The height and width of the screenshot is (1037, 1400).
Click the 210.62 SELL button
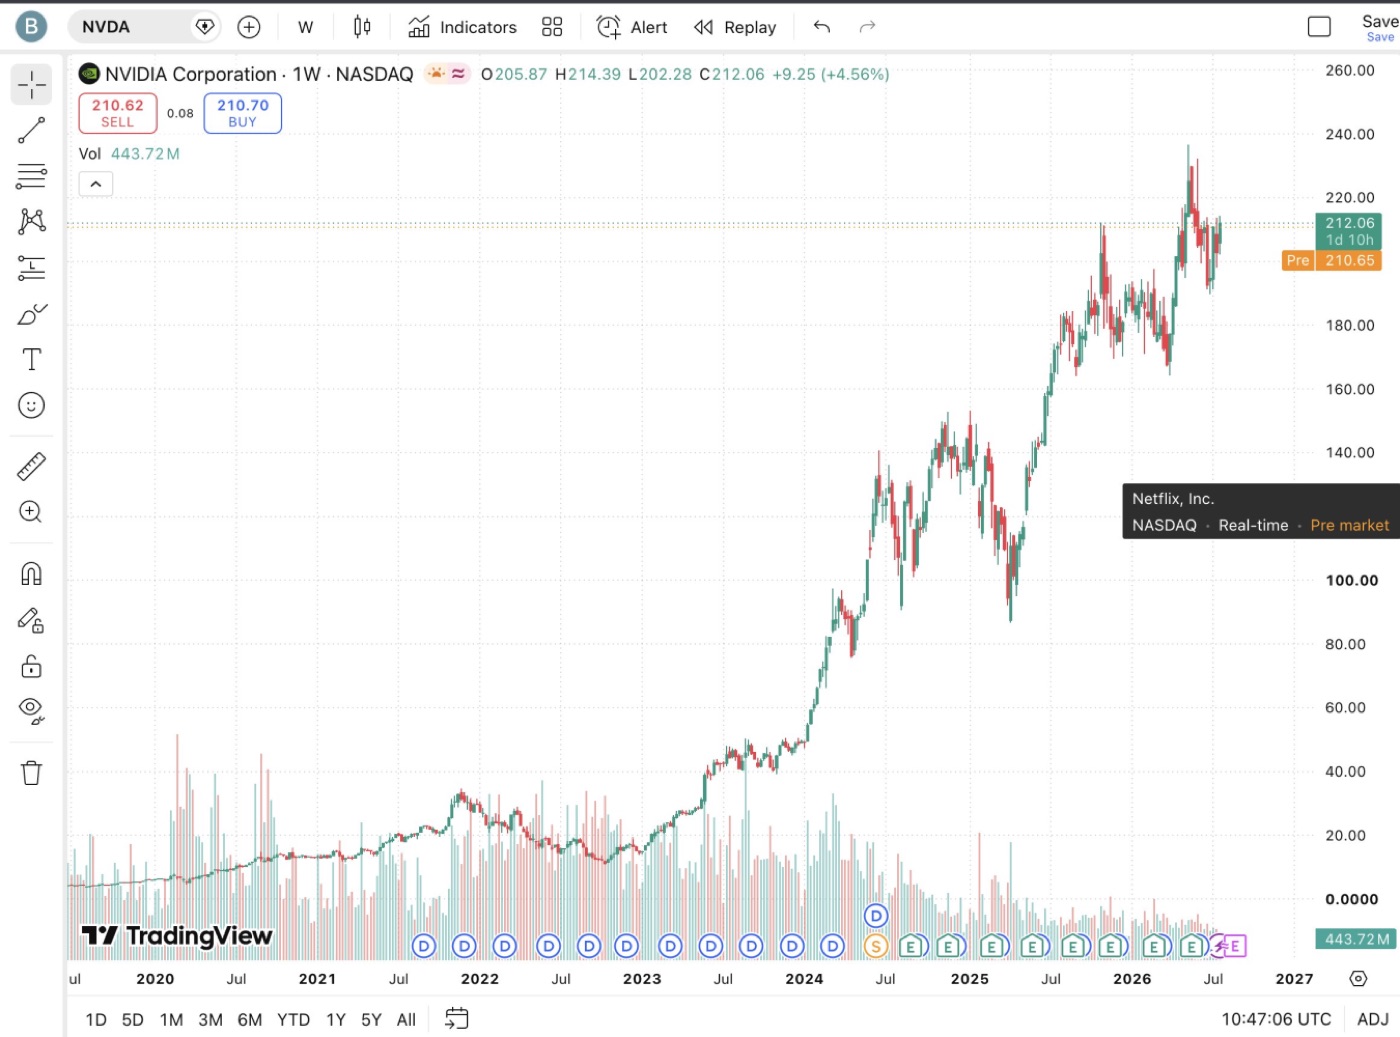(118, 113)
